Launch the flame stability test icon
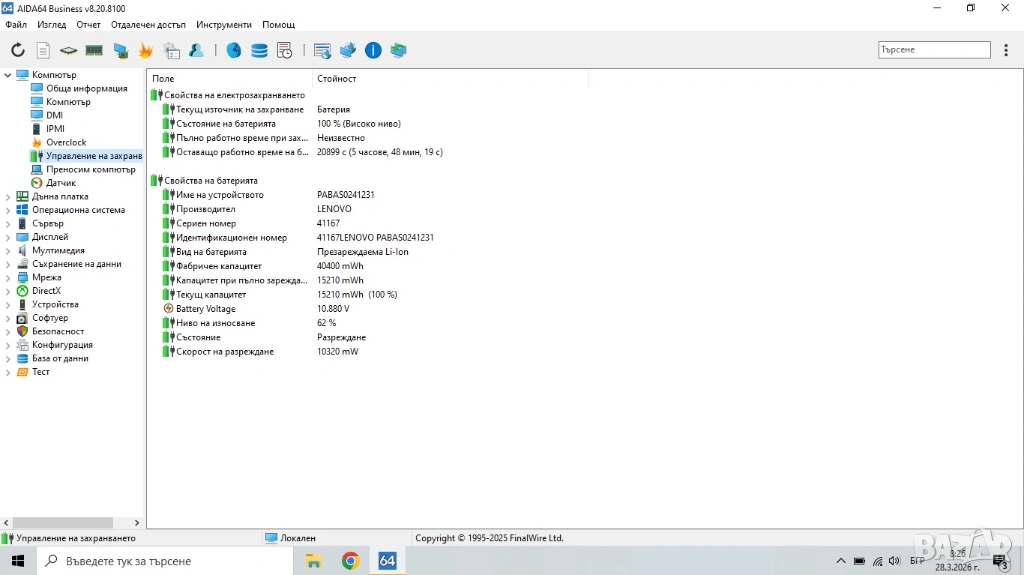The image size is (1024, 575). pos(146,50)
